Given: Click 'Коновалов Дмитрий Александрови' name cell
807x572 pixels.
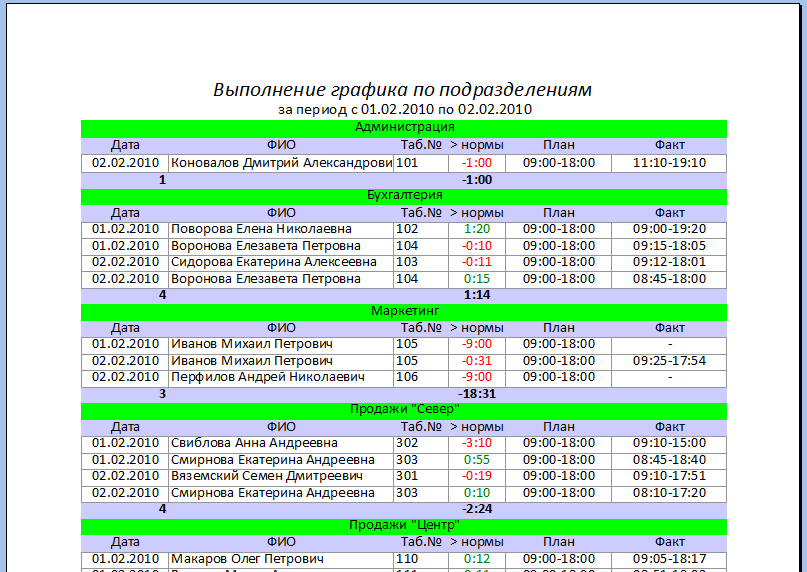Looking at the screenshot, I should pyautogui.click(x=281, y=163).
